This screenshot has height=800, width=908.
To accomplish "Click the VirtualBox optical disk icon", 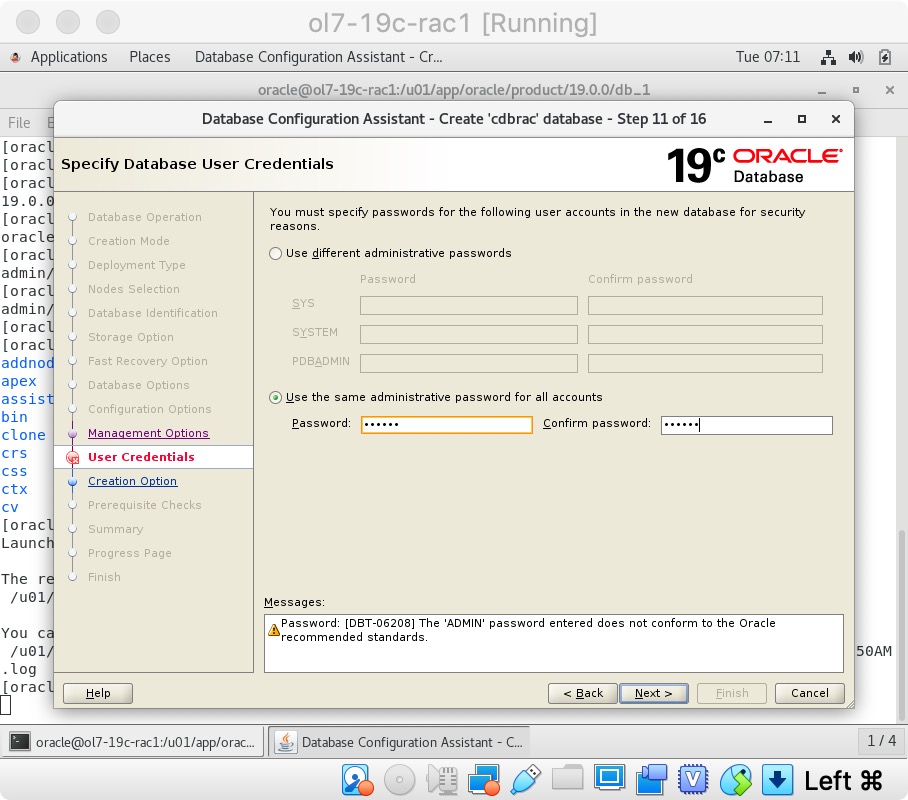I will (x=399, y=780).
